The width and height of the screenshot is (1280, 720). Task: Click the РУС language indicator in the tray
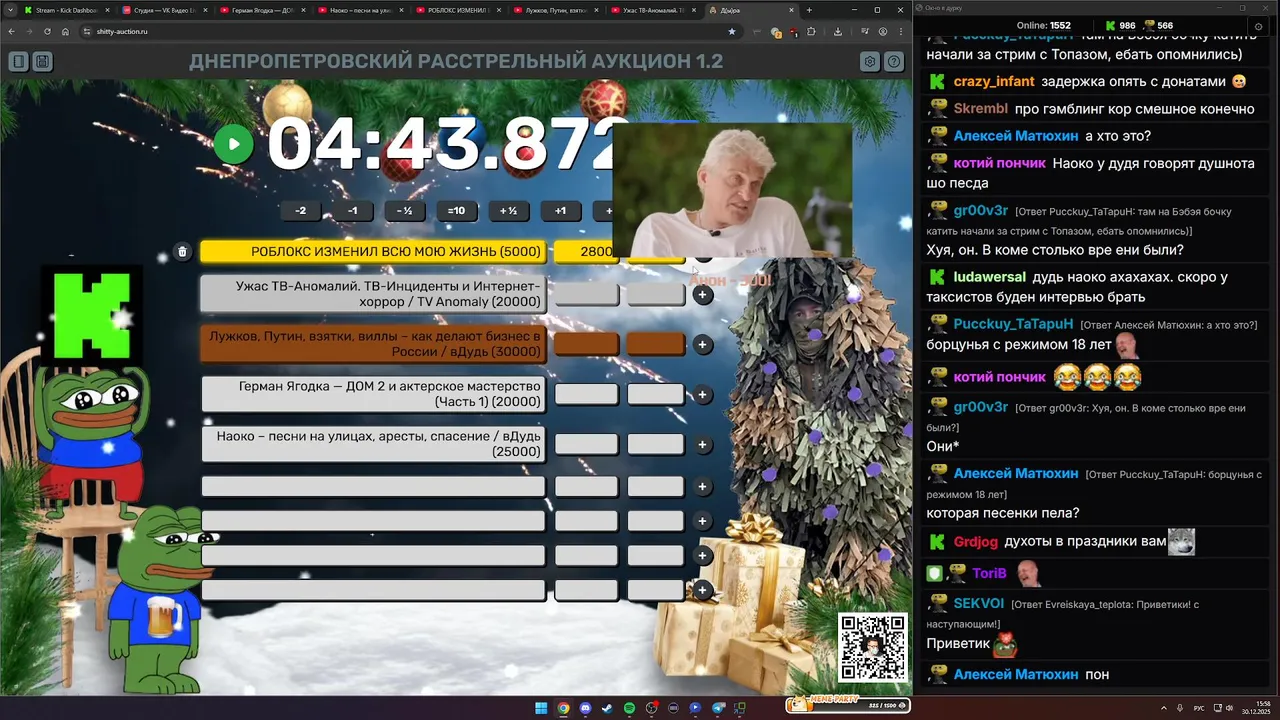(x=1199, y=708)
